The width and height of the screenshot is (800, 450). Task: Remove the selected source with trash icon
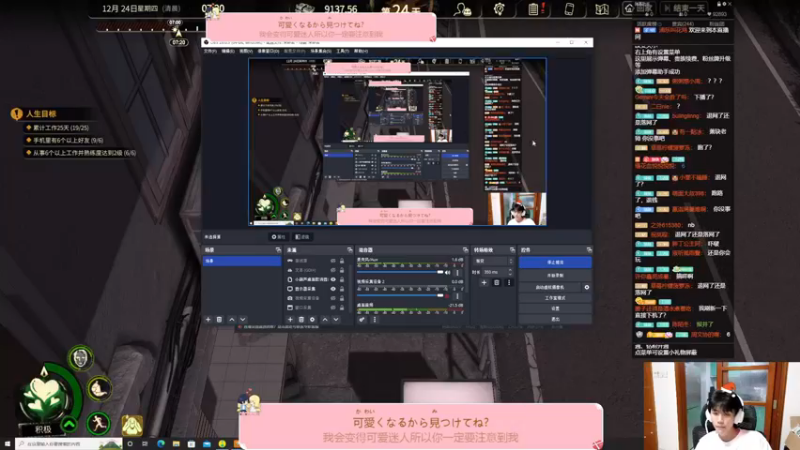point(301,319)
